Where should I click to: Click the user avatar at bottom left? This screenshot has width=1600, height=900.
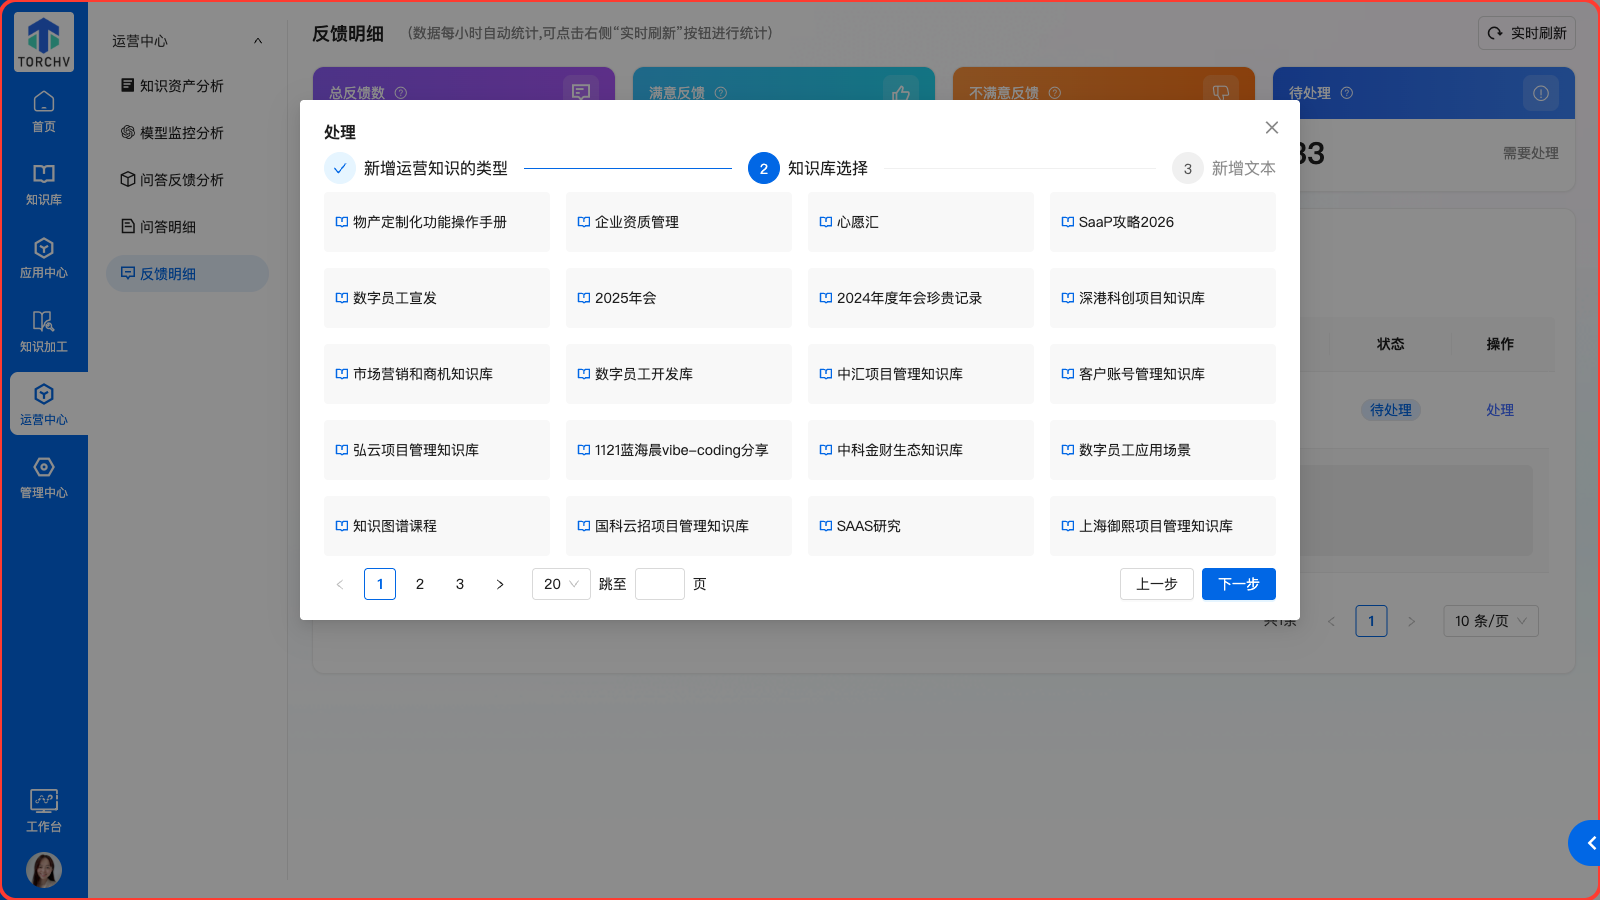(x=44, y=870)
